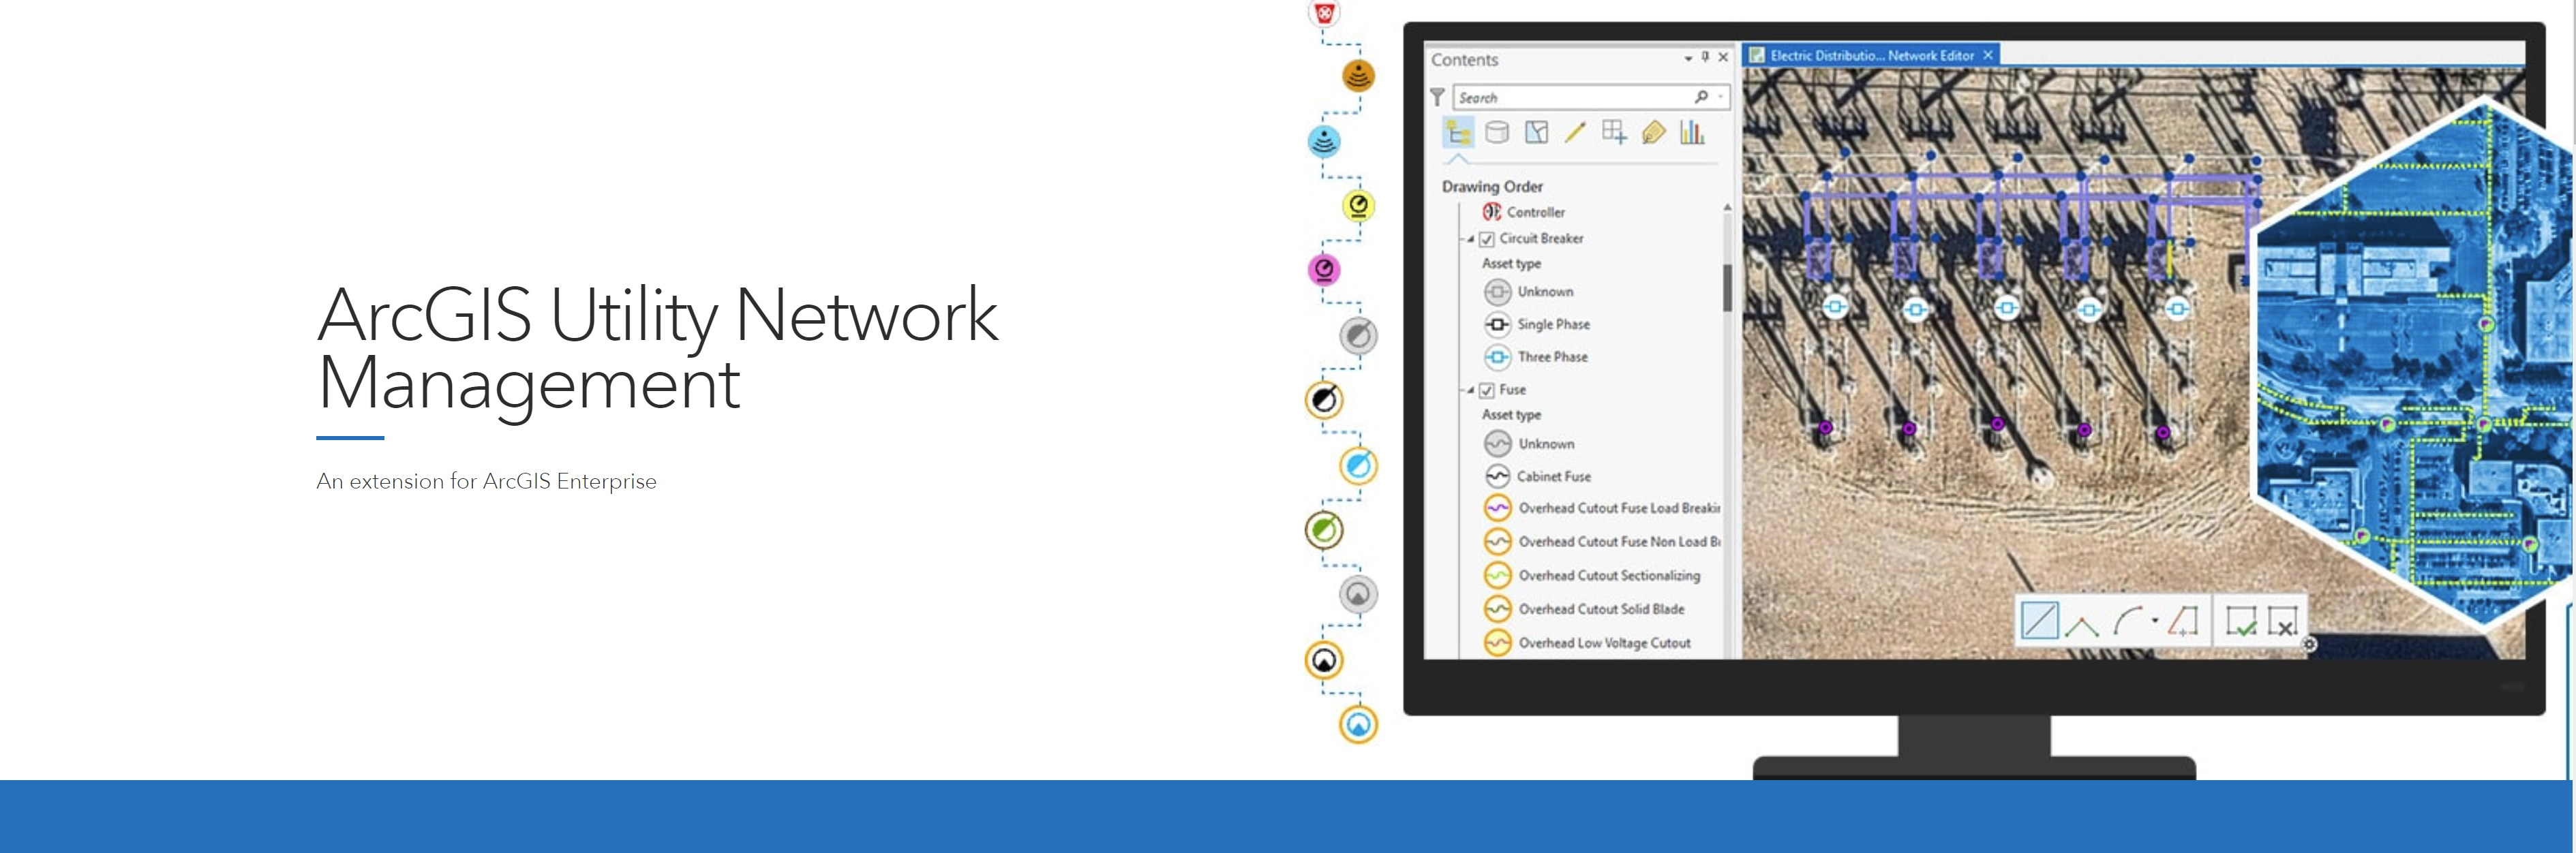Toggle auto-hide pin on Contents pane
This screenshot has height=853, width=2576.
1705,57
